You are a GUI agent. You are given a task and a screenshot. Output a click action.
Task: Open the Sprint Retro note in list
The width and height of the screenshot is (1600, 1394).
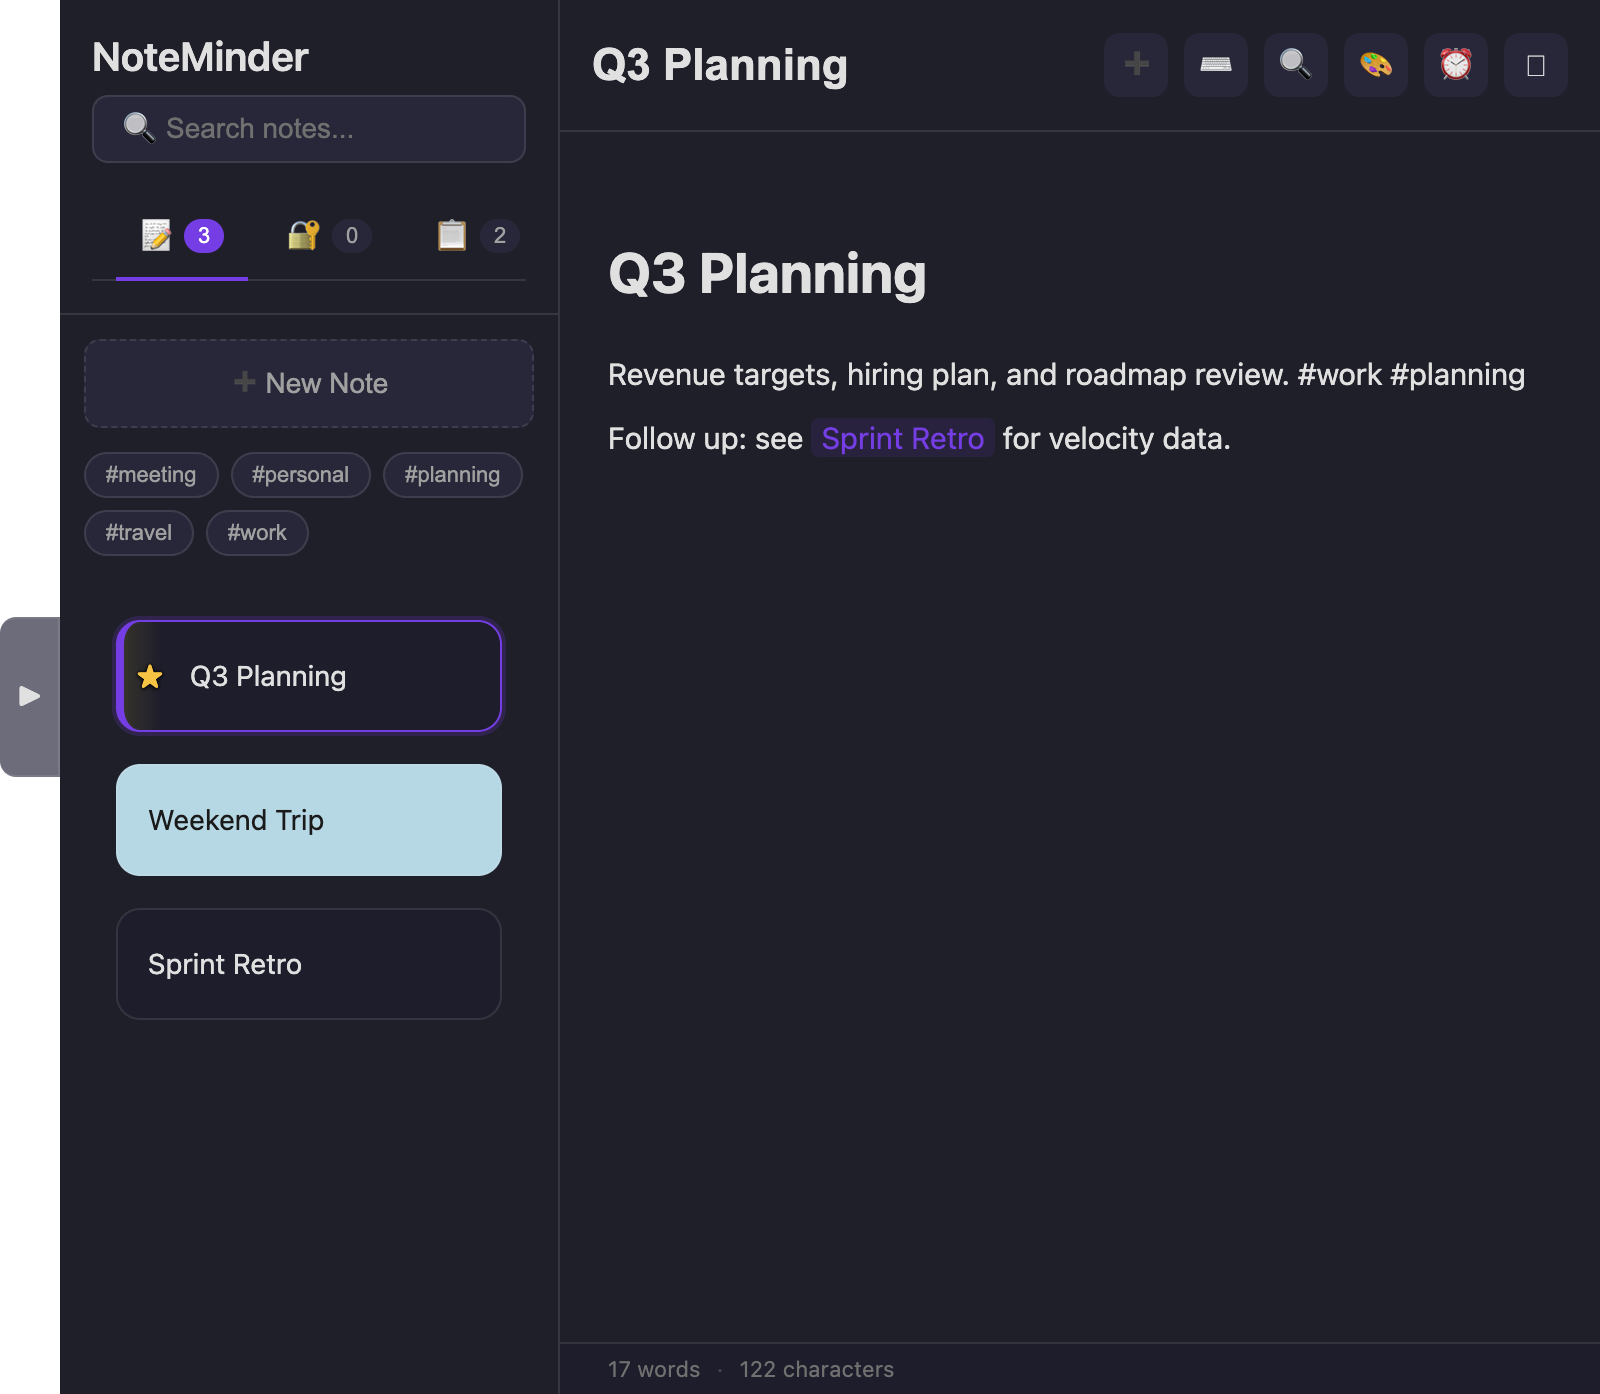click(x=309, y=964)
